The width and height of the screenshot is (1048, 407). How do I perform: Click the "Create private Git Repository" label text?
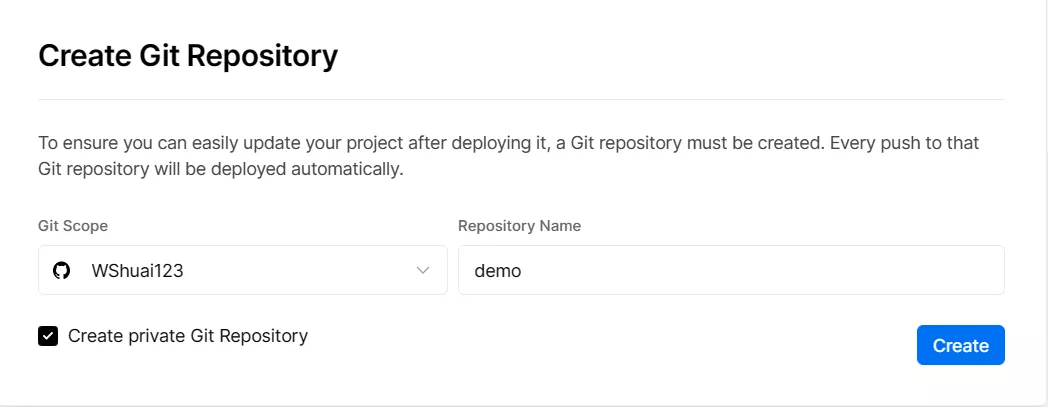(188, 335)
